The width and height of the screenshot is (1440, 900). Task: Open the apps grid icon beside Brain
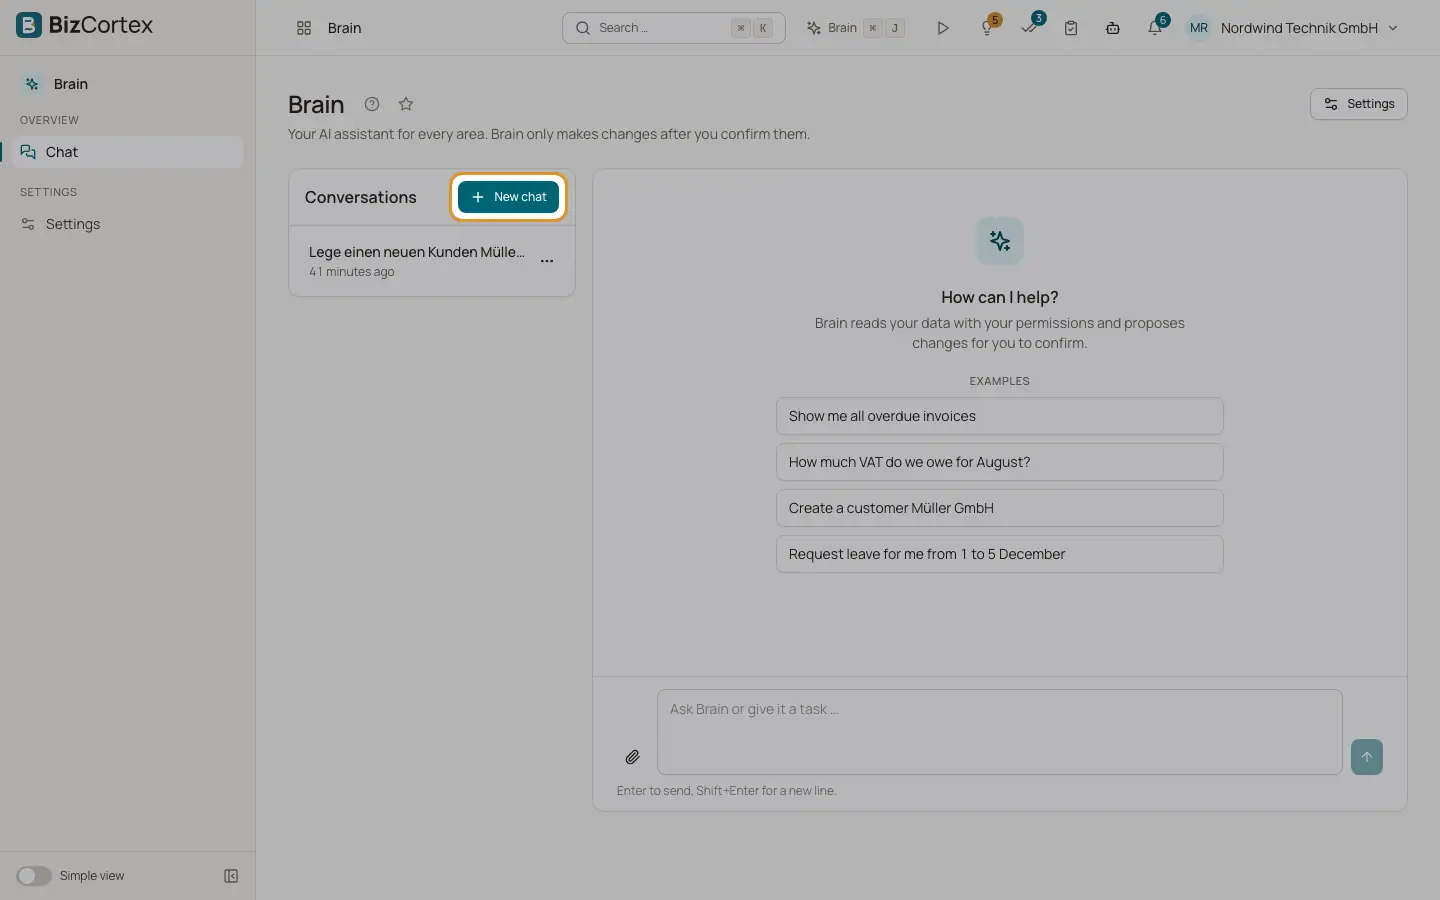(x=304, y=28)
